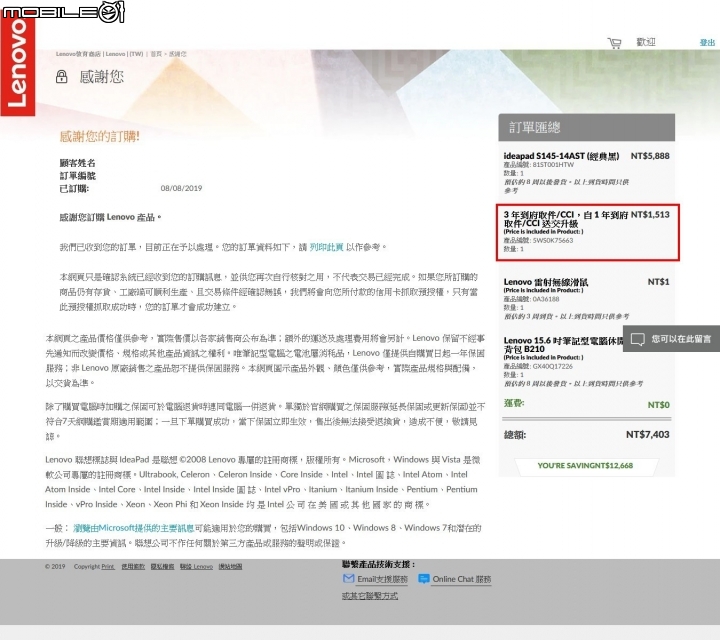Click the red Lenovo logo

coord(17,66)
